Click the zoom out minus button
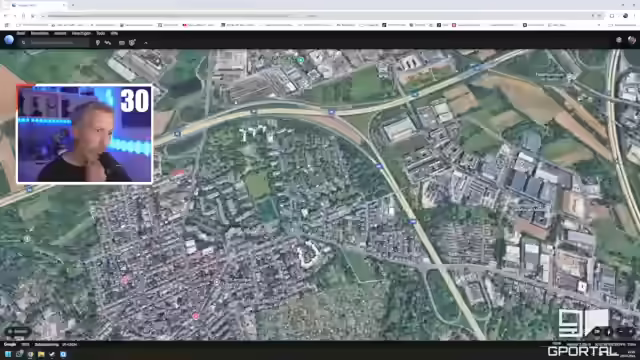Viewport: 640px width, 360px height. (621, 331)
